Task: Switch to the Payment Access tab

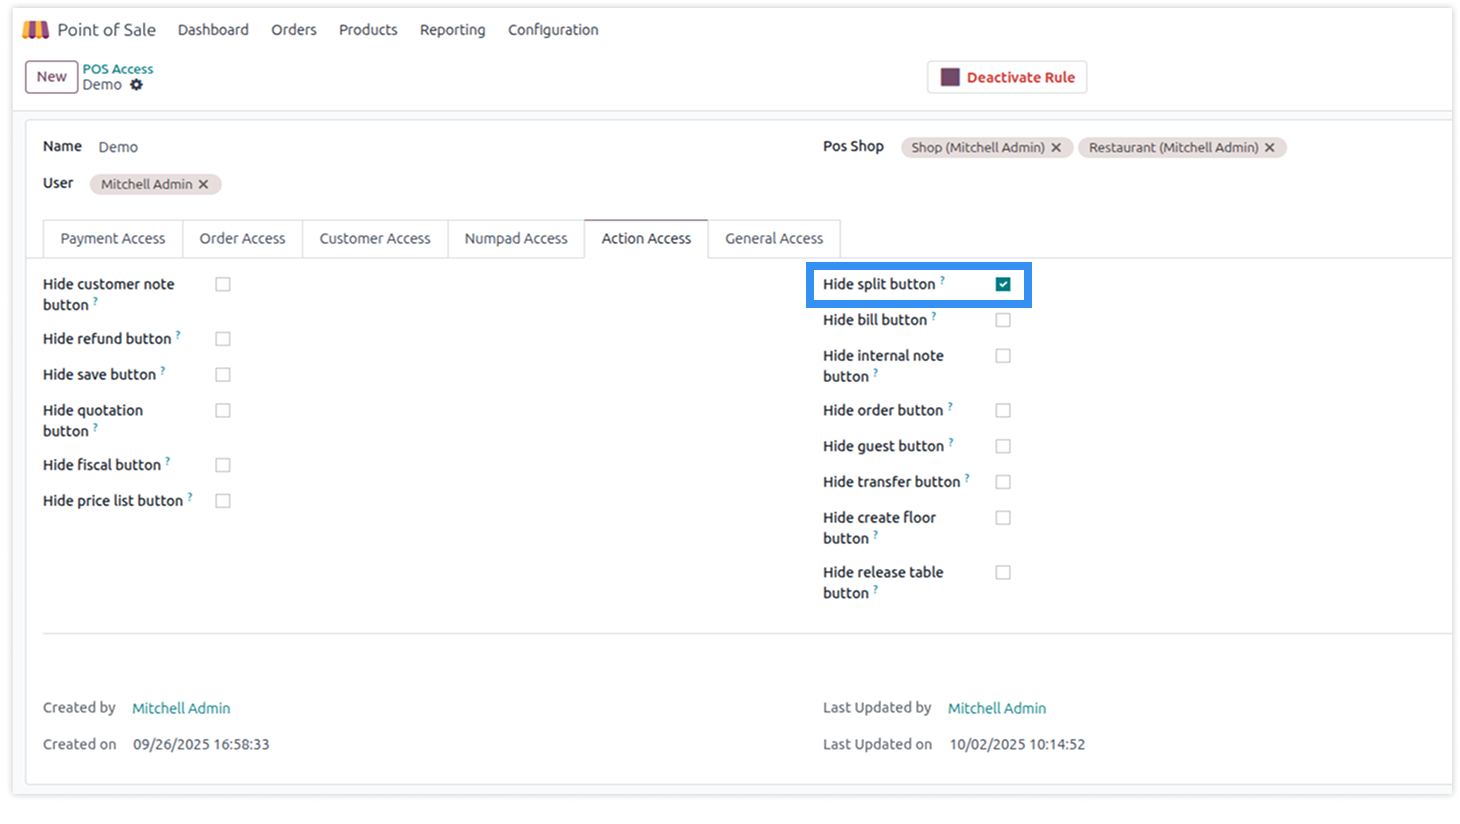Action: point(113,239)
